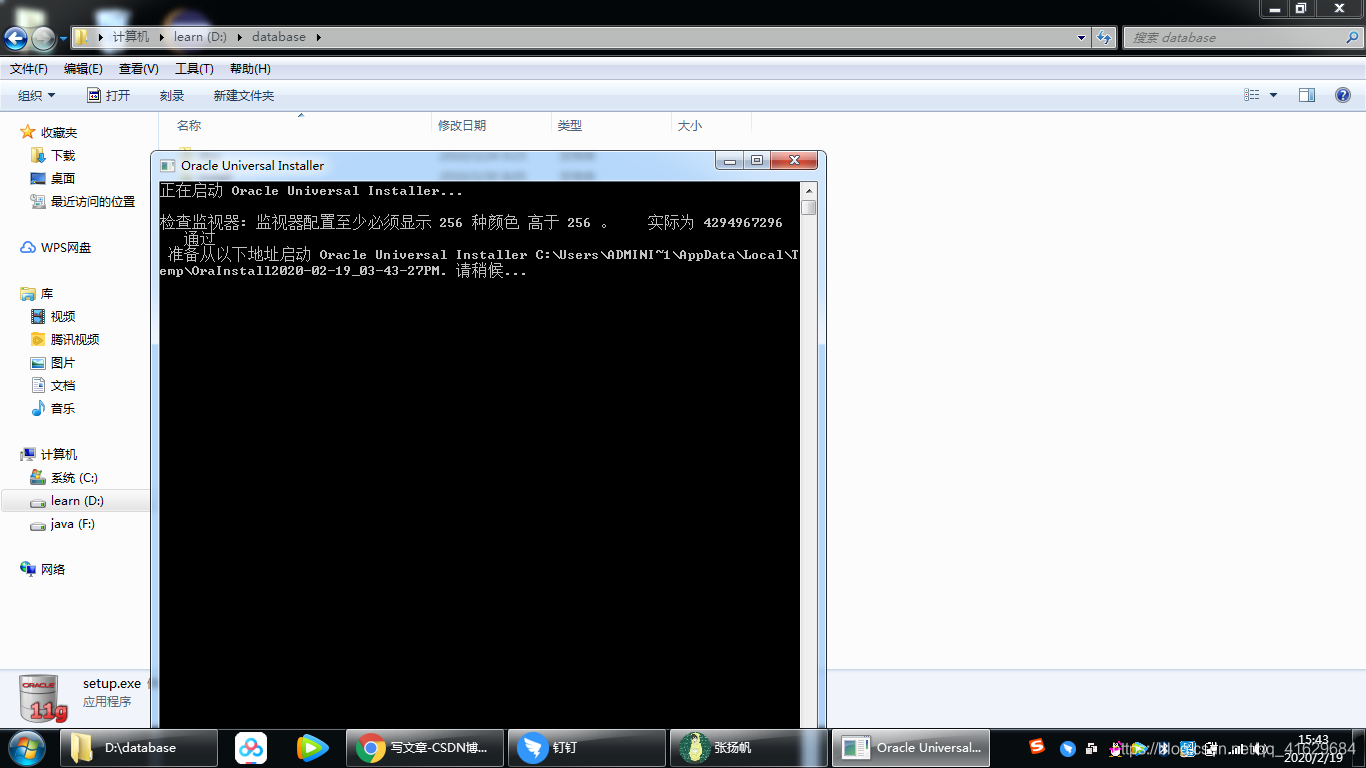This screenshot has height=768, width=1366.
Task: Sort by the 大小 column header
Action: [x=711, y=125]
